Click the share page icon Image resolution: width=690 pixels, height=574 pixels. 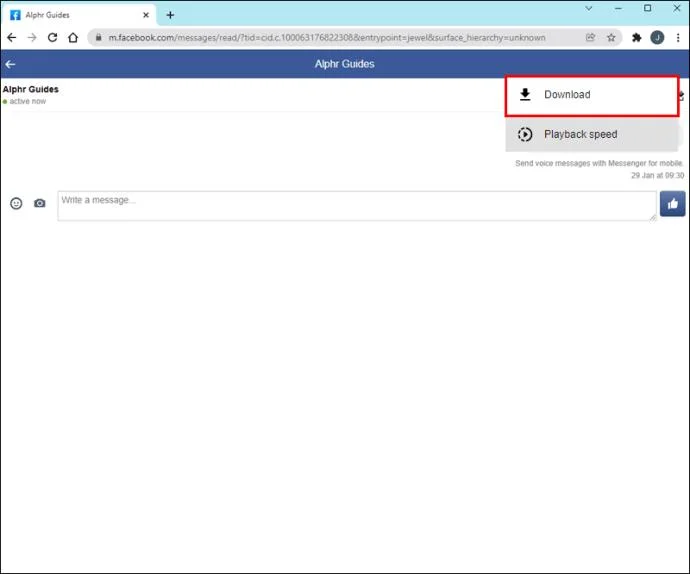tap(591, 37)
